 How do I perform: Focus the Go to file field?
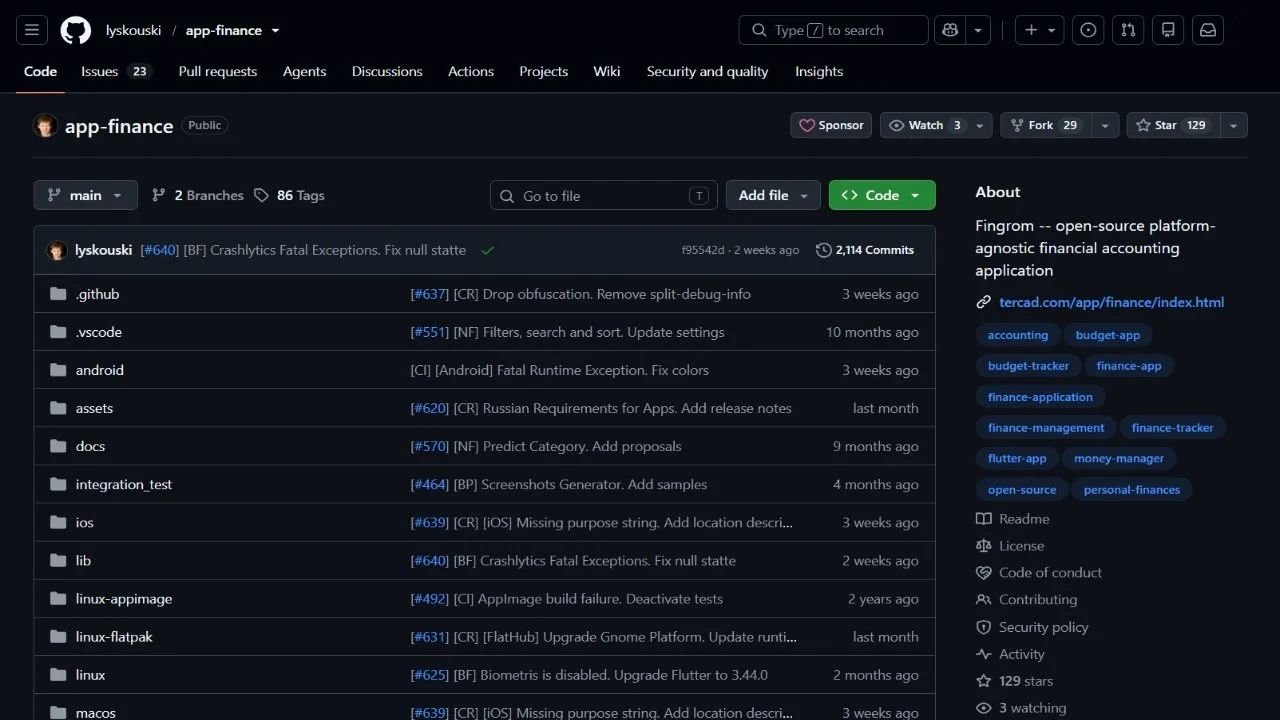(x=604, y=195)
